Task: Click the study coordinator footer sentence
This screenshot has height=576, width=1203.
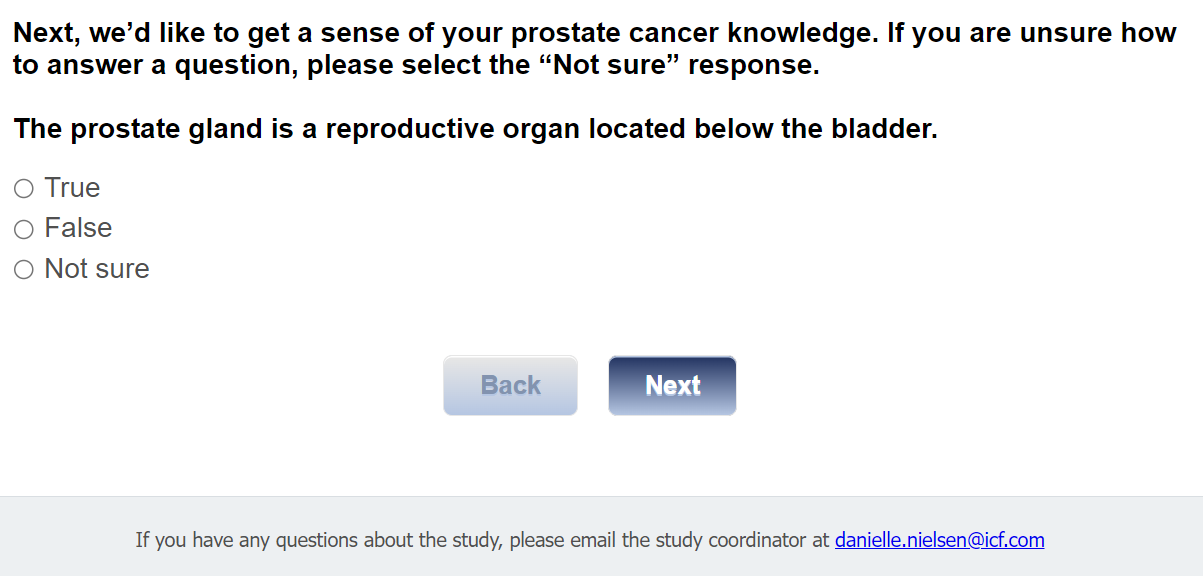Action: point(482,540)
